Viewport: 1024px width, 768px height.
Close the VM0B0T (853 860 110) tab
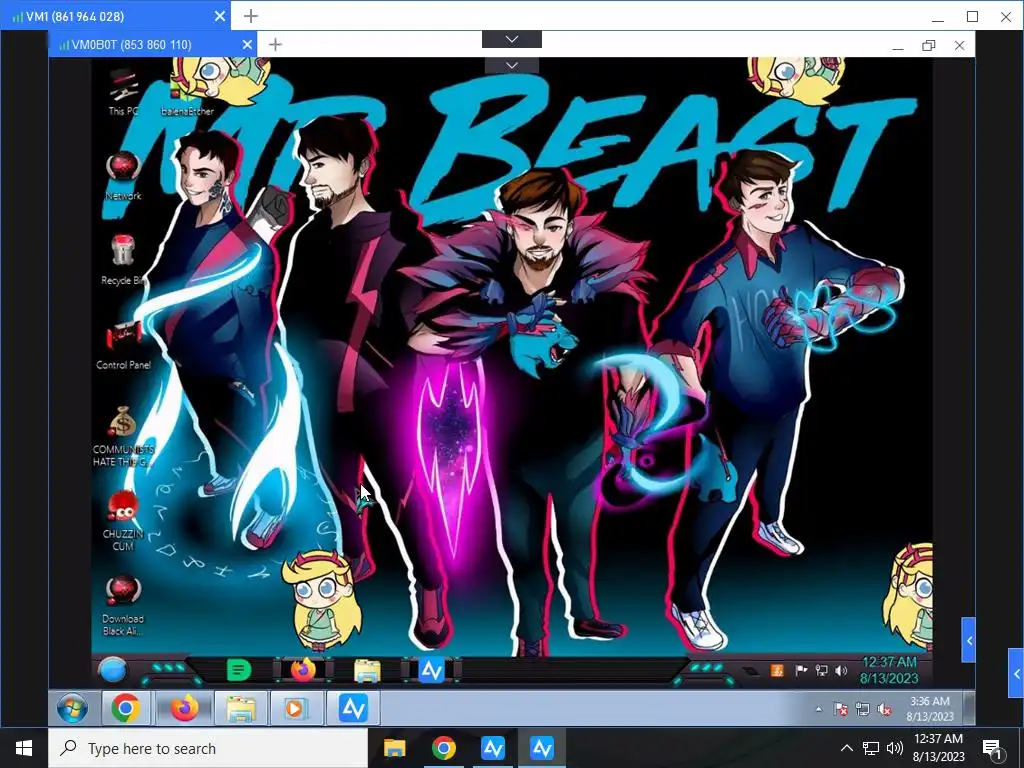[247, 44]
